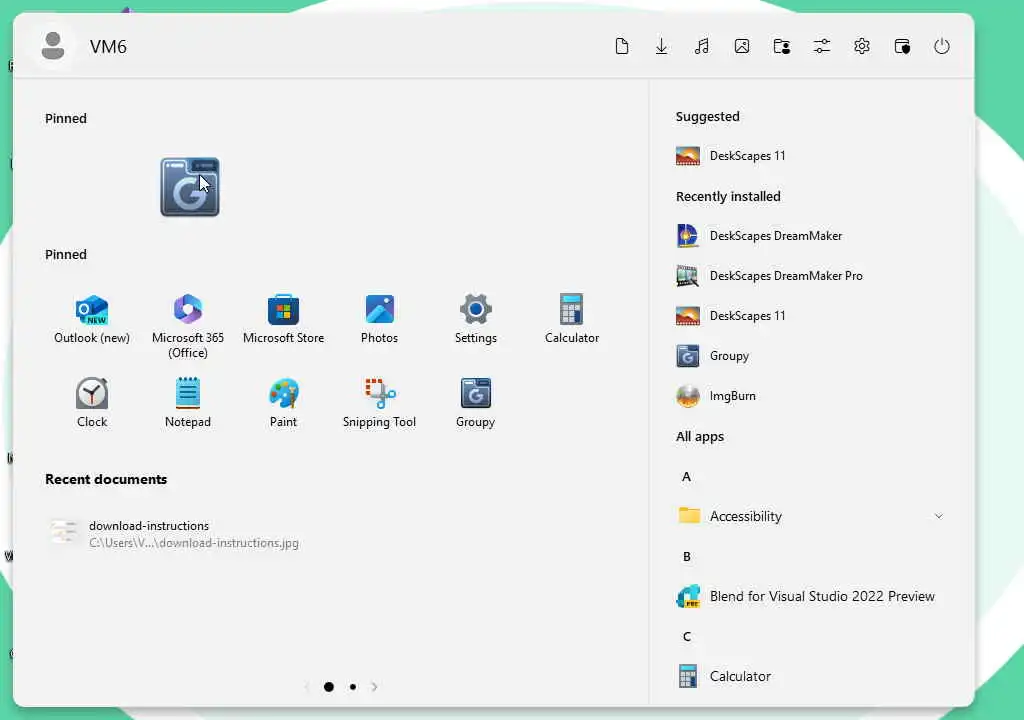The image size is (1024, 720).
Task: Open the download-instructions recent document
Action: point(176,534)
